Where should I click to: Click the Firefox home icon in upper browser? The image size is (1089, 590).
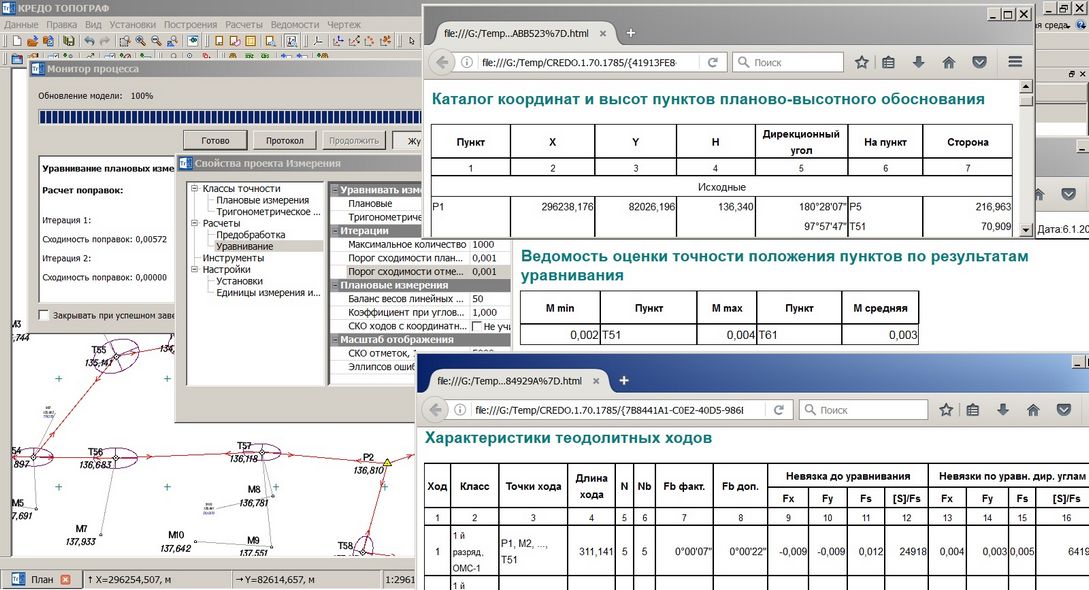[x=949, y=62]
